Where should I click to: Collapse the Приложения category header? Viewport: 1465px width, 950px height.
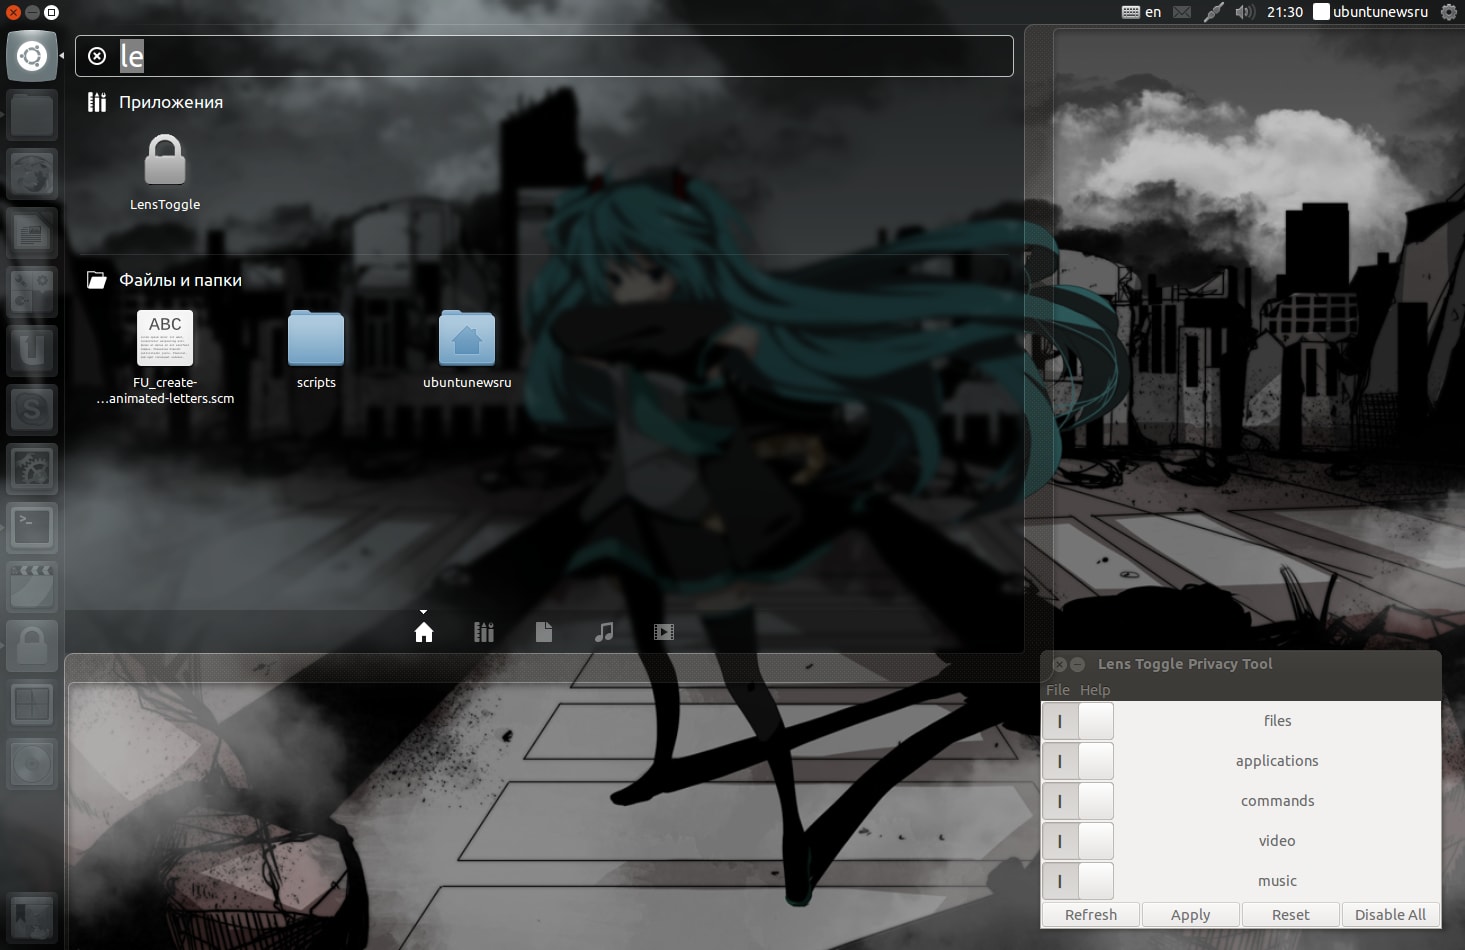155,102
